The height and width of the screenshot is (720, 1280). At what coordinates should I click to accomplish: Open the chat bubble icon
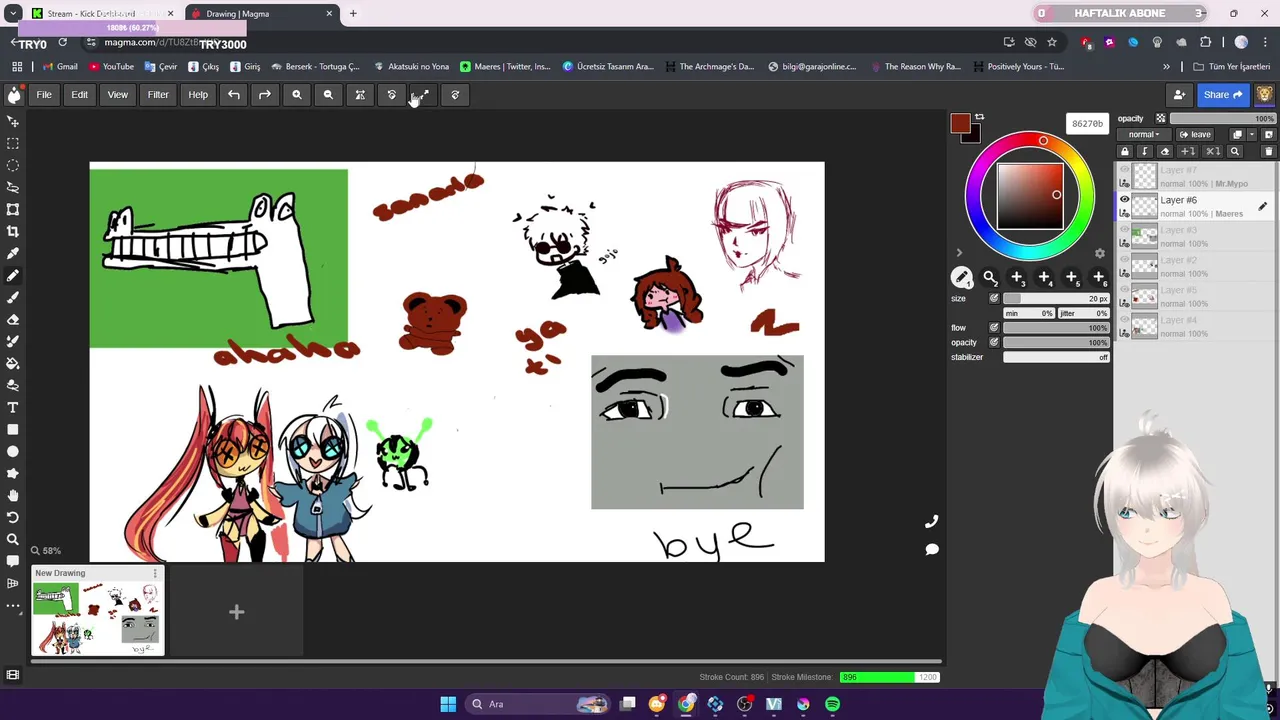coord(931,549)
